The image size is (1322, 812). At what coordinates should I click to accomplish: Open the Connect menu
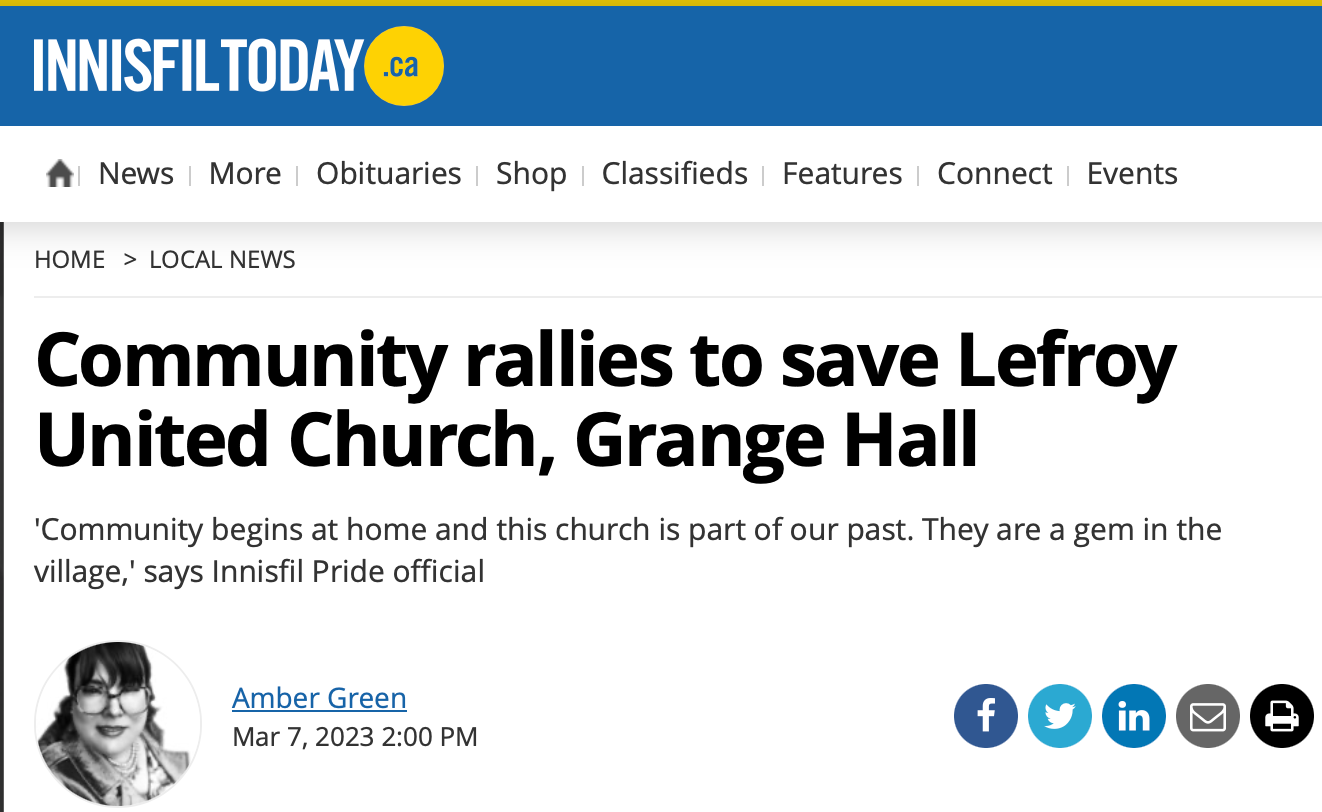pos(995,174)
